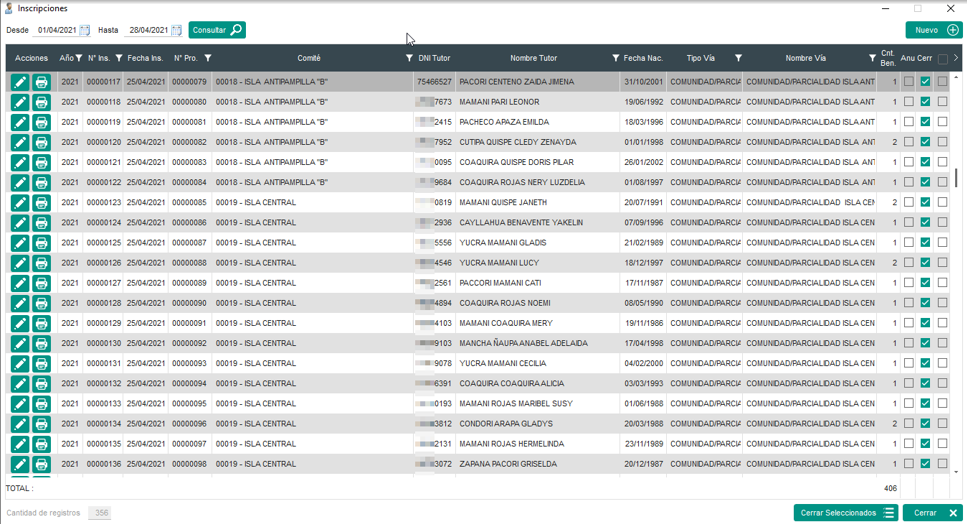Toggle the select-all checkbox in the header

click(942, 59)
